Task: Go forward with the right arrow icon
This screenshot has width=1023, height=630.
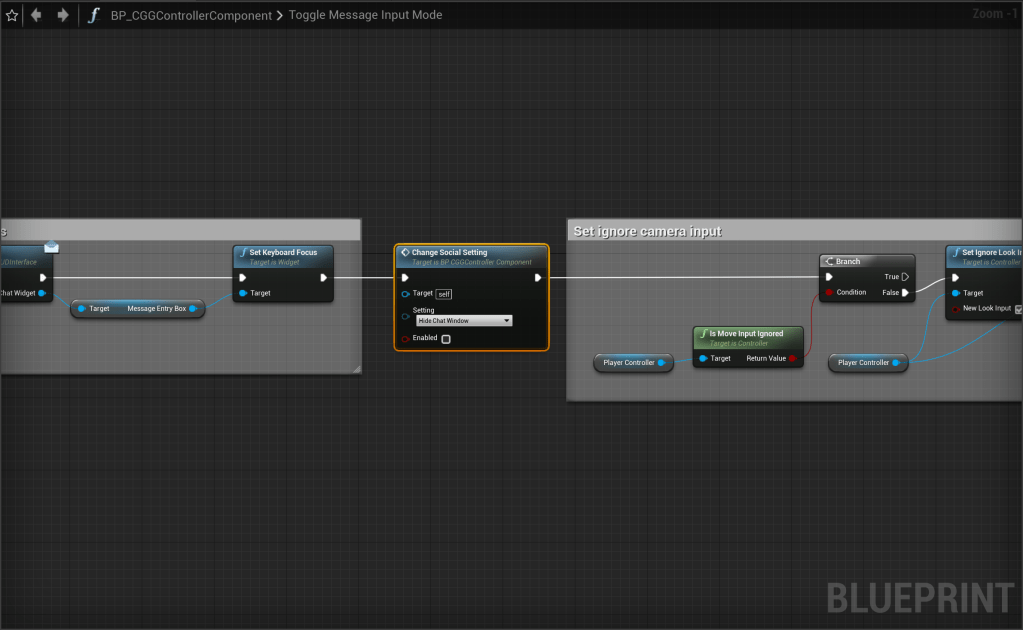Action: 62,15
